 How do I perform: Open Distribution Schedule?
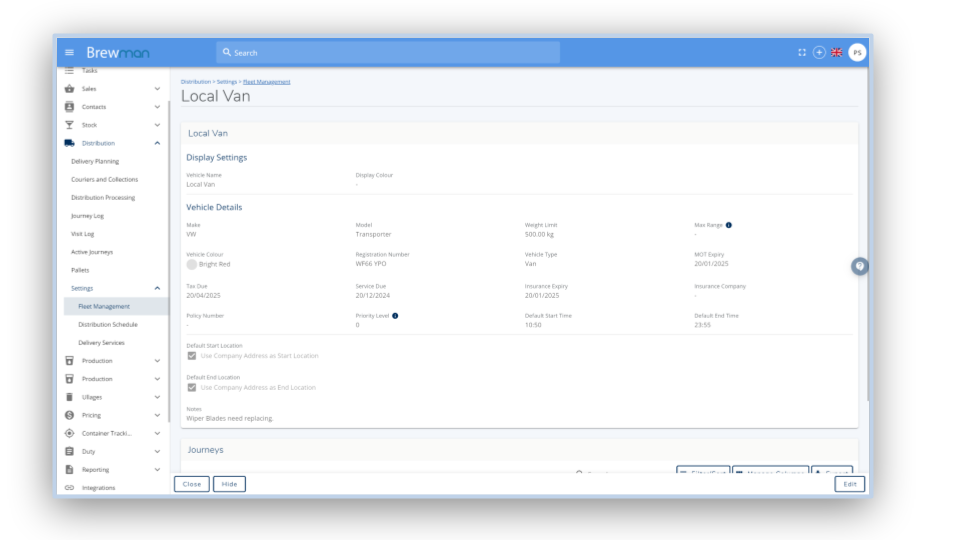(x=108, y=324)
